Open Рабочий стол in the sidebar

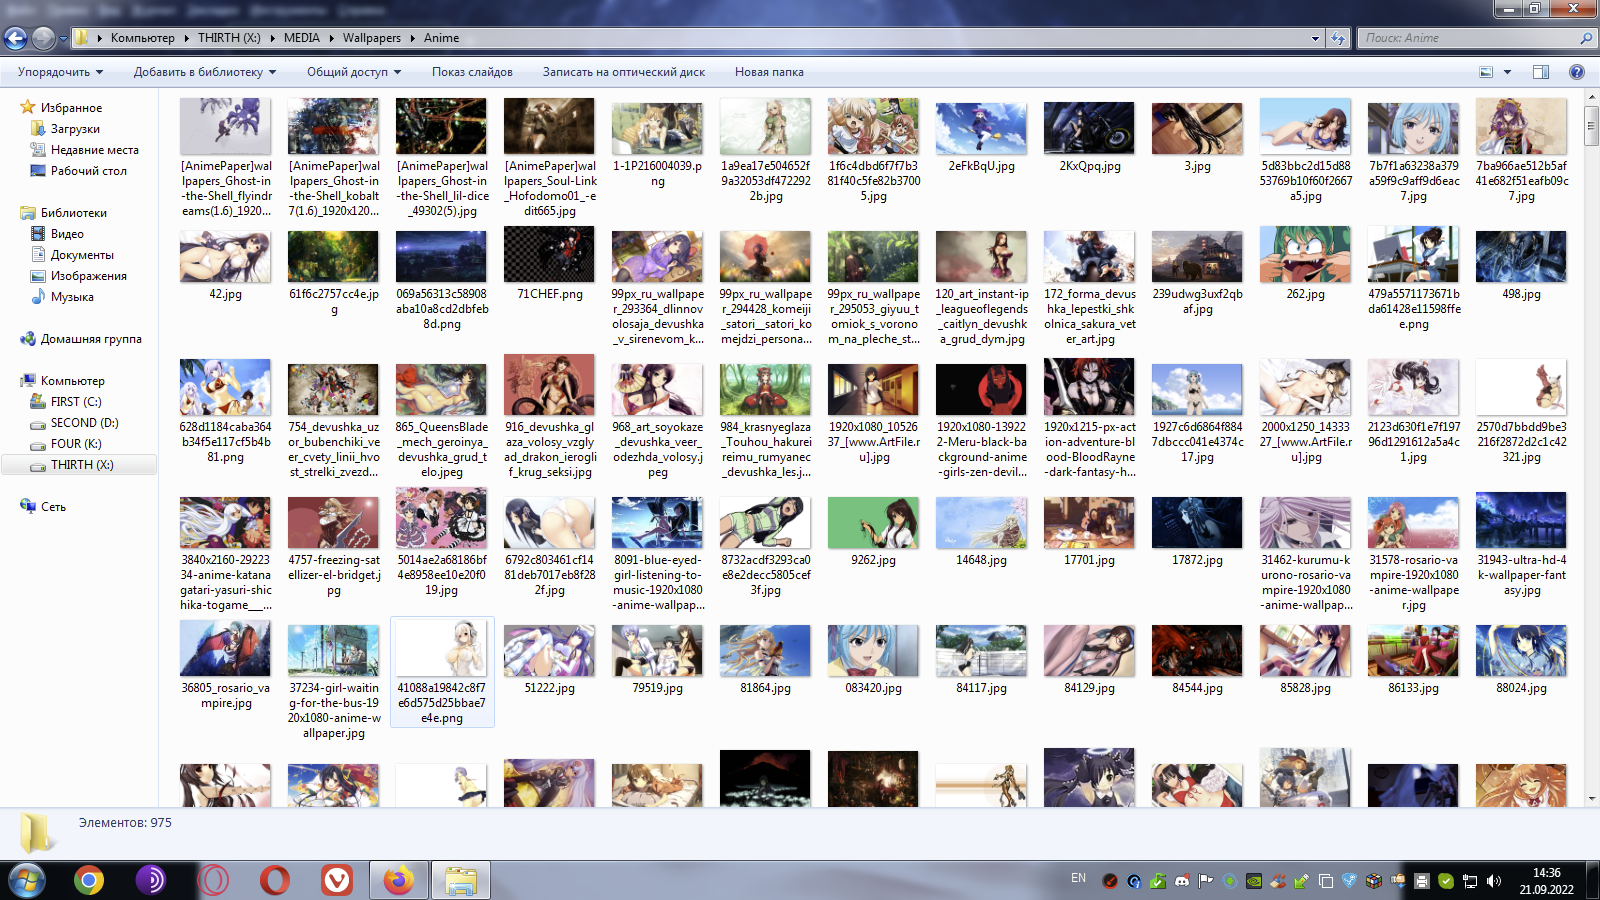88,171
